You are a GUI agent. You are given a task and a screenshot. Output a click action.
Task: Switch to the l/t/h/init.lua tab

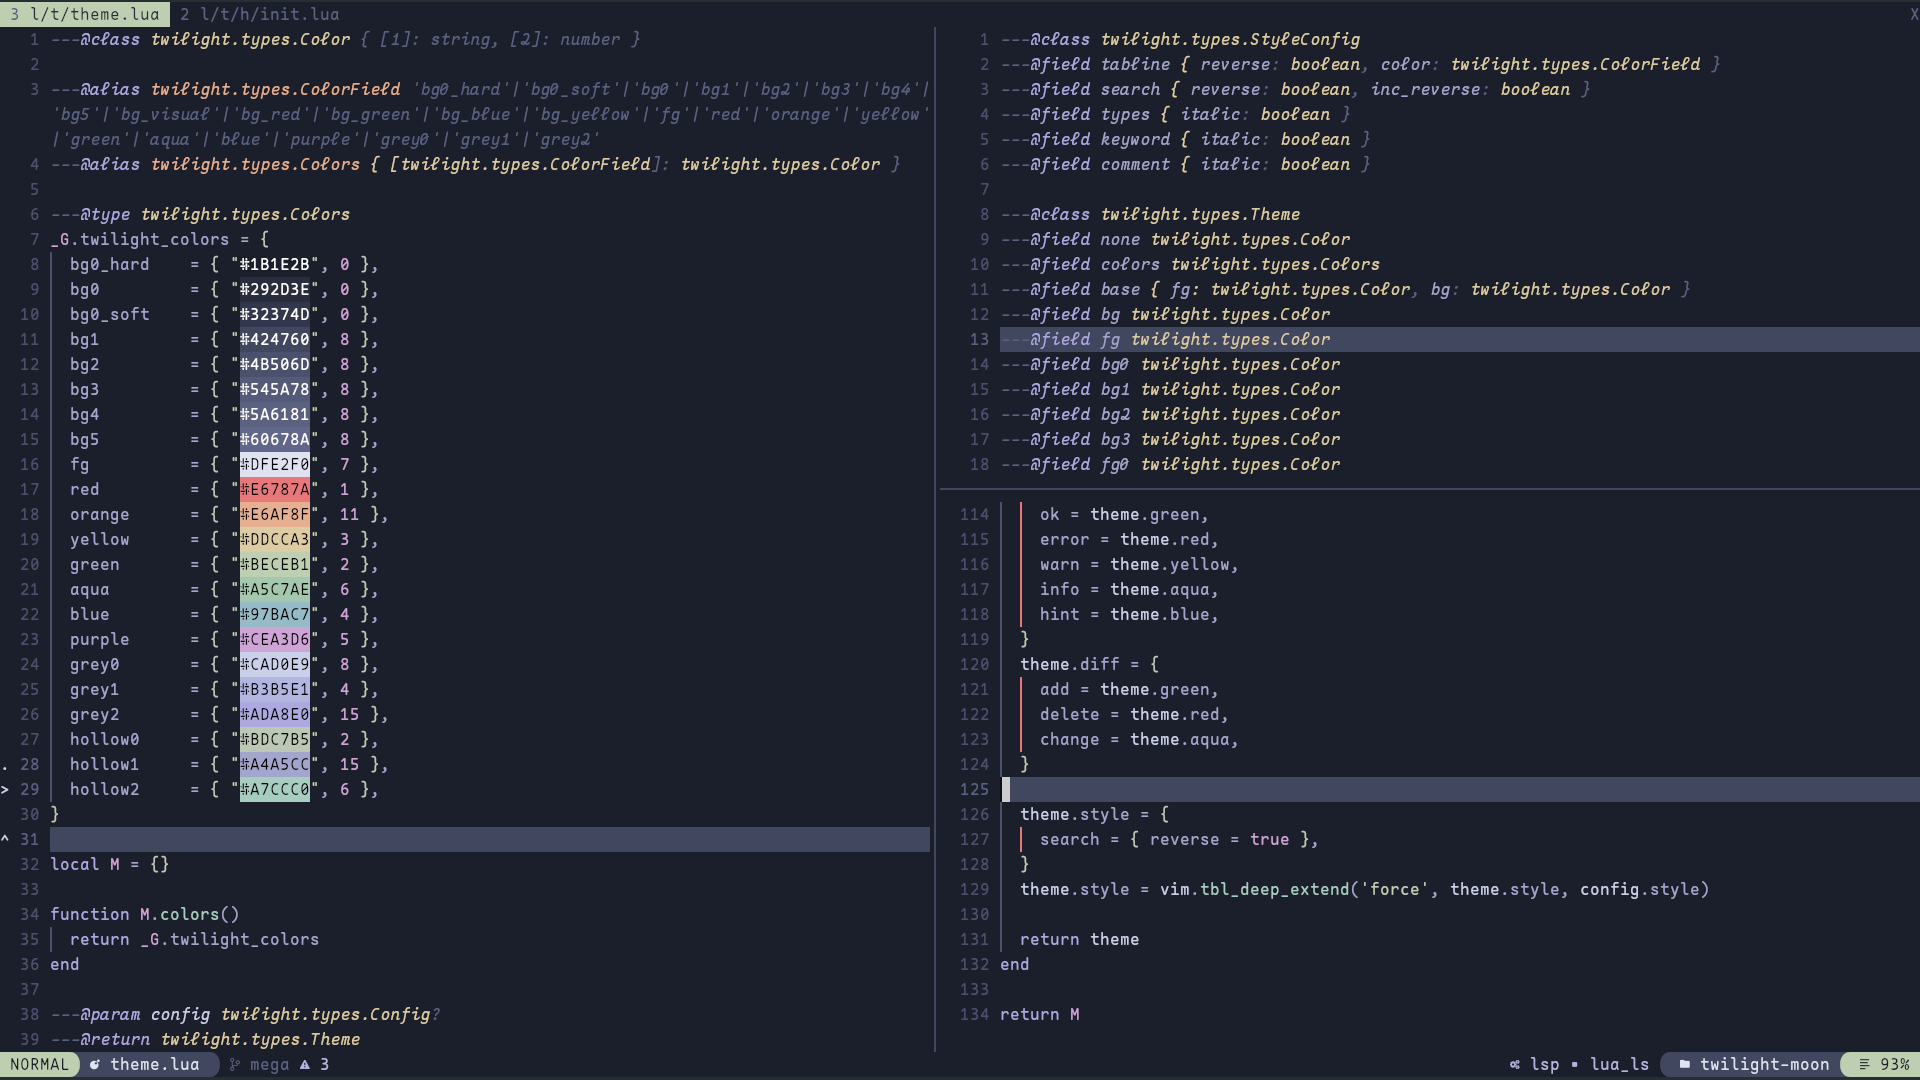pos(260,14)
